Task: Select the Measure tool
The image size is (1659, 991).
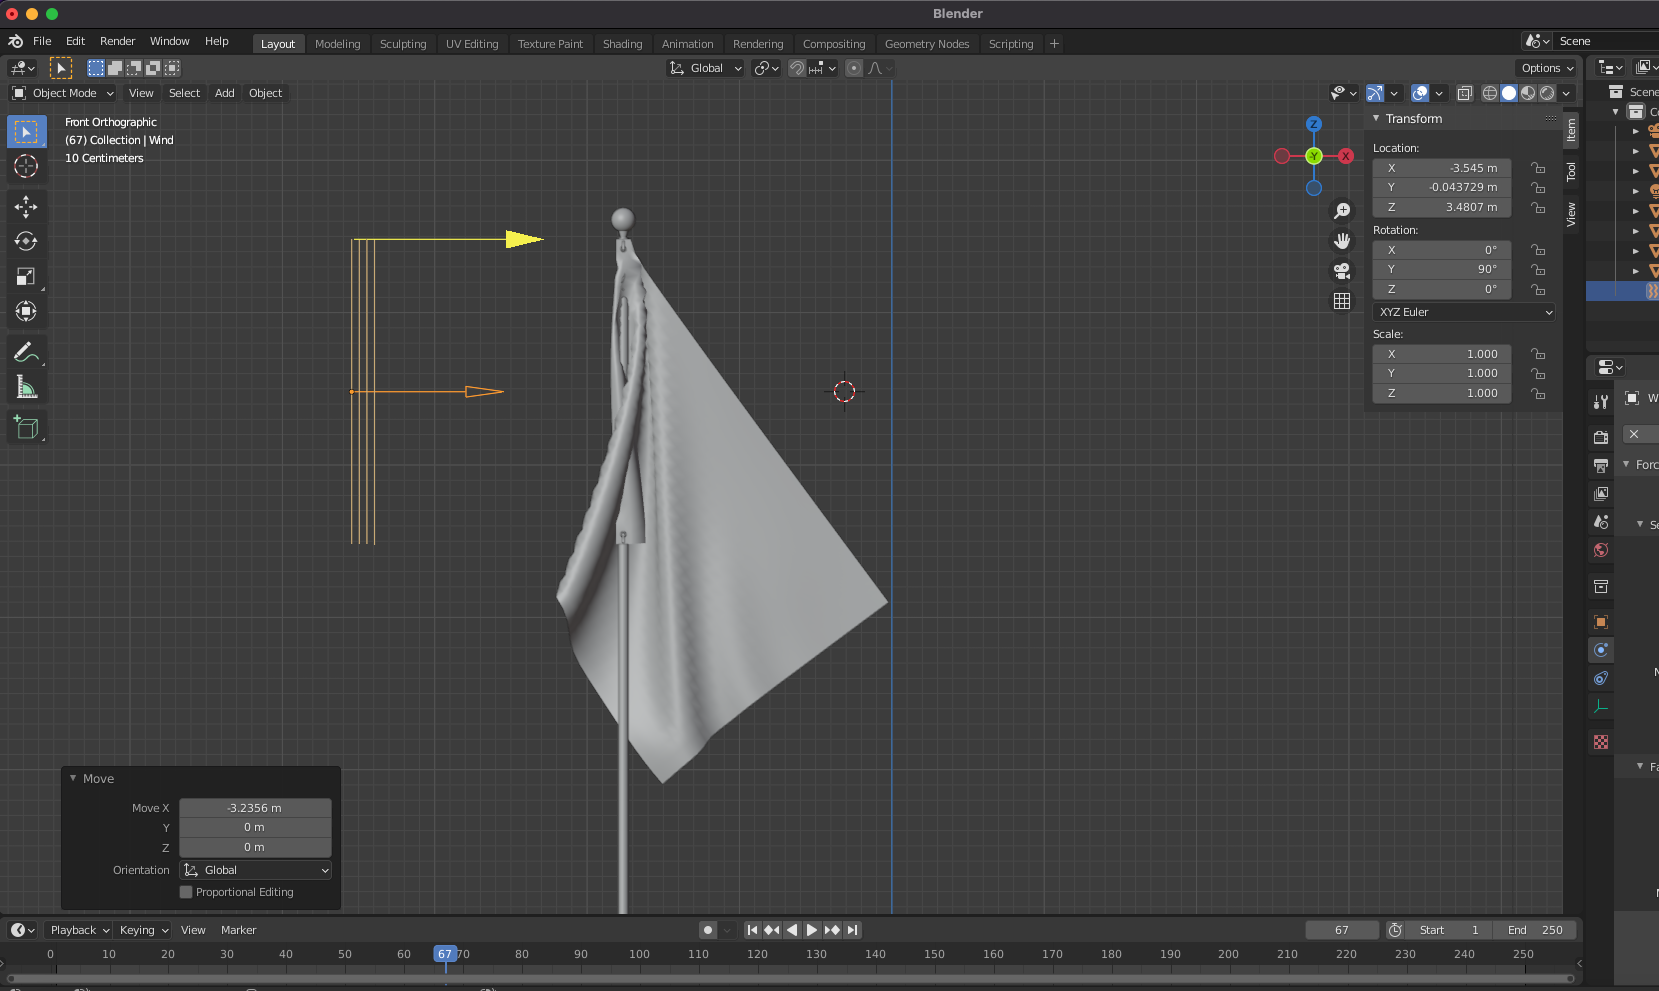Action: tap(26, 387)
